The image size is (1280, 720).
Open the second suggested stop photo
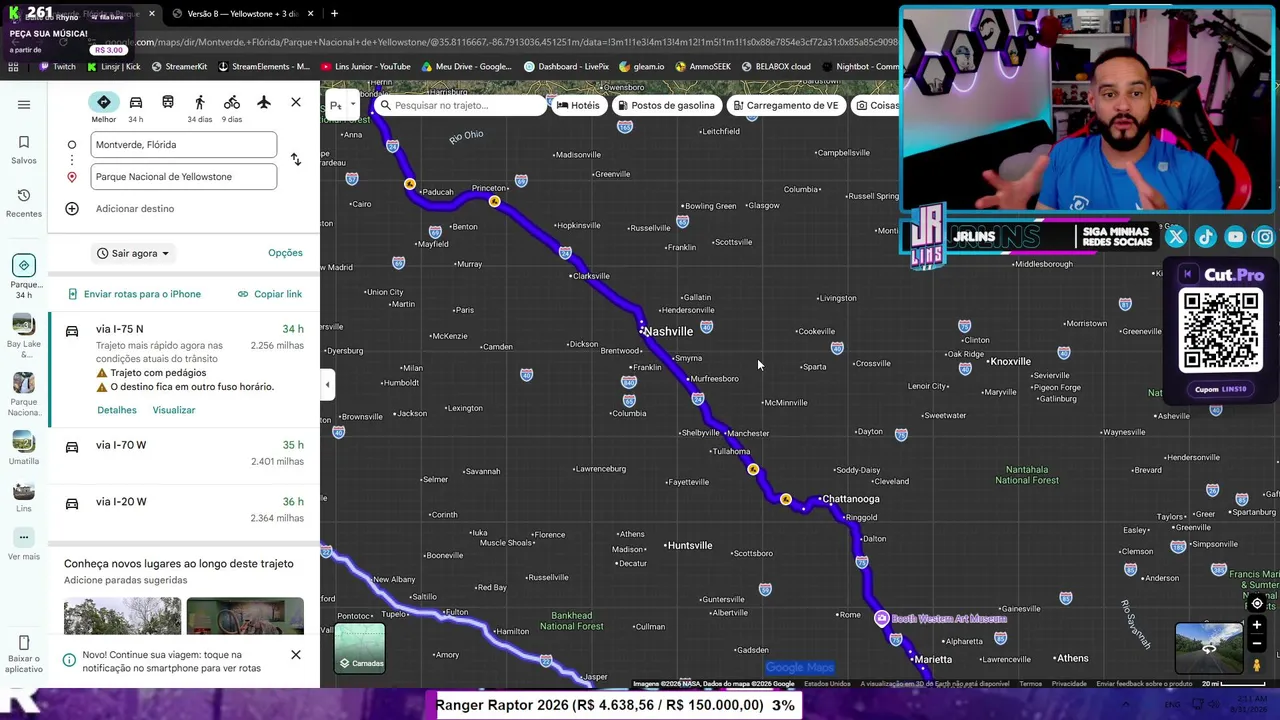[245, 616]
